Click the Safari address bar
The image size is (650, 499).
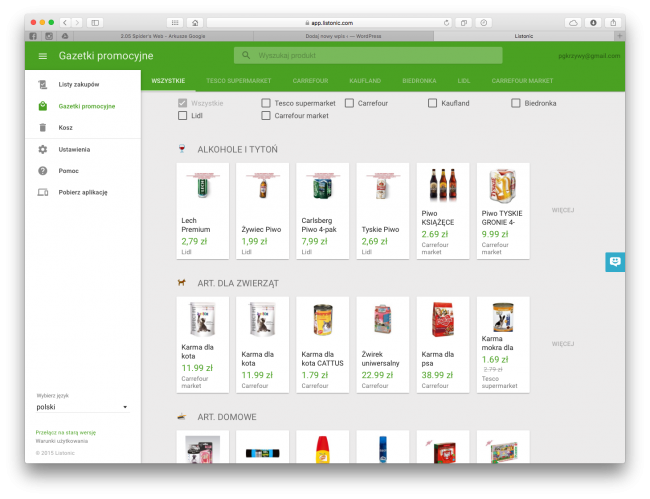pos(329,23)
